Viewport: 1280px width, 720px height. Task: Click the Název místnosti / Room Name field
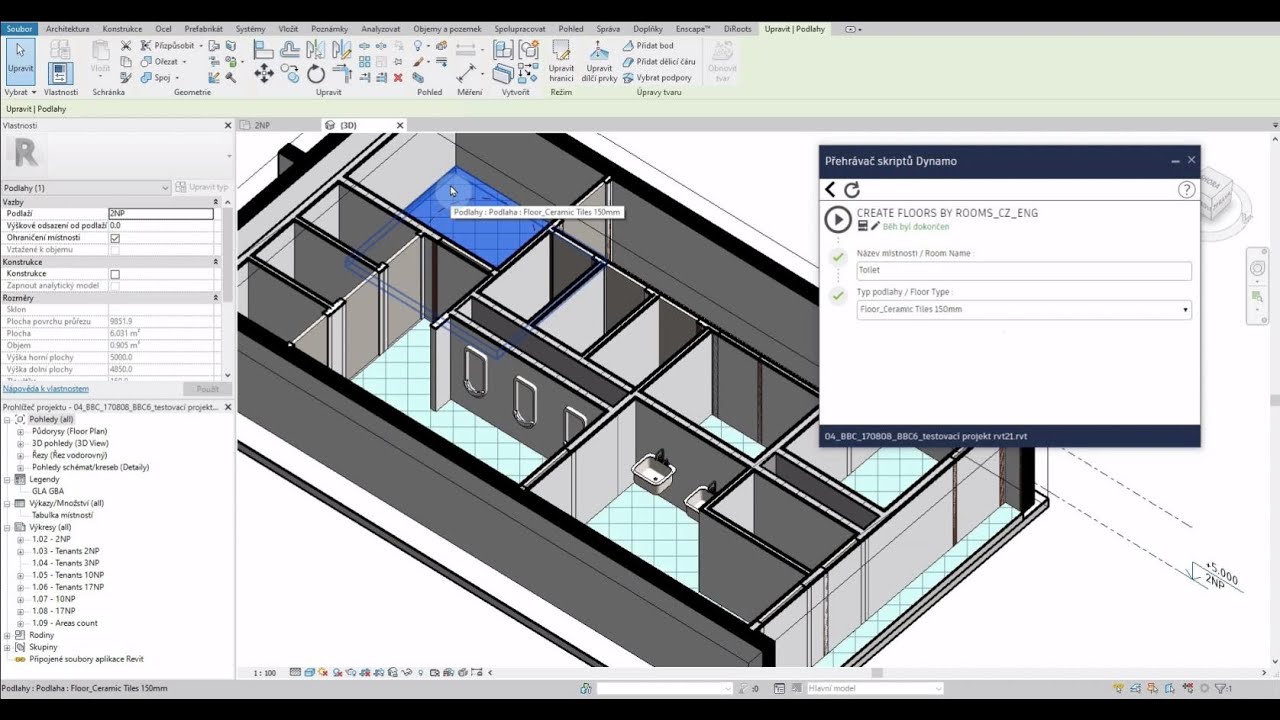click(x=1024, y=271)
